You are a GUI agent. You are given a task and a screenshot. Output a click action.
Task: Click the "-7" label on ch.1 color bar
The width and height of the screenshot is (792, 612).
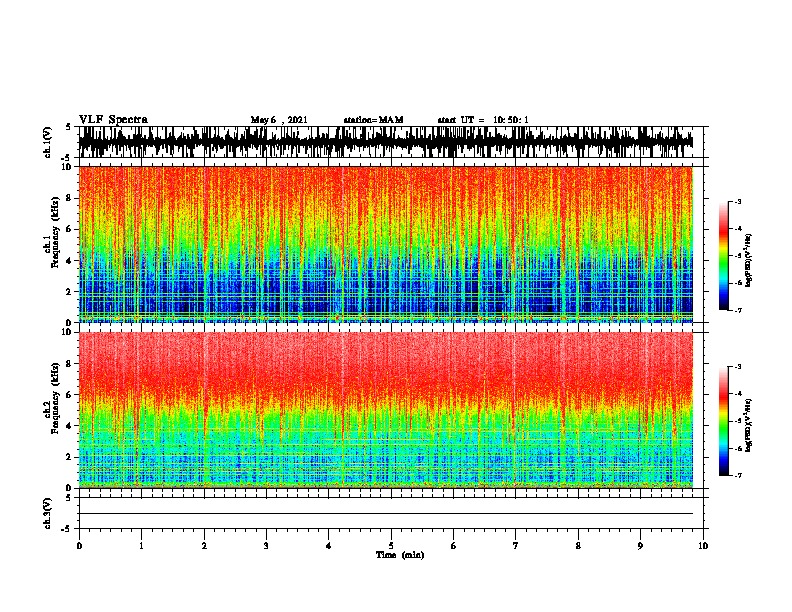(x=737, y=310)
